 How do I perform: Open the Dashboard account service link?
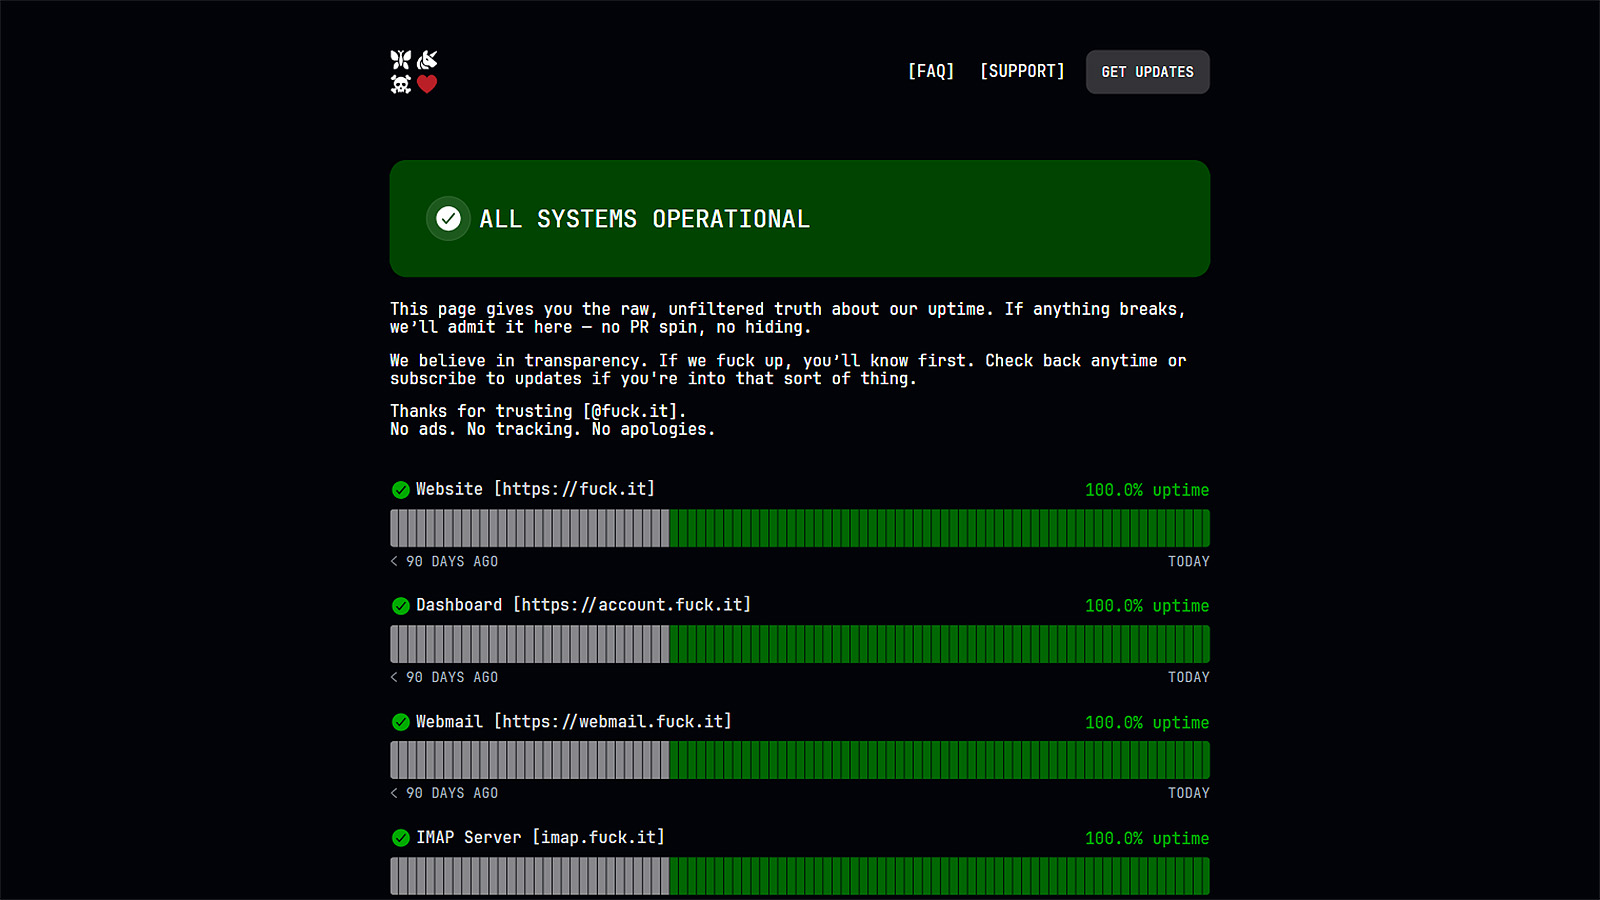coord(583,605)
